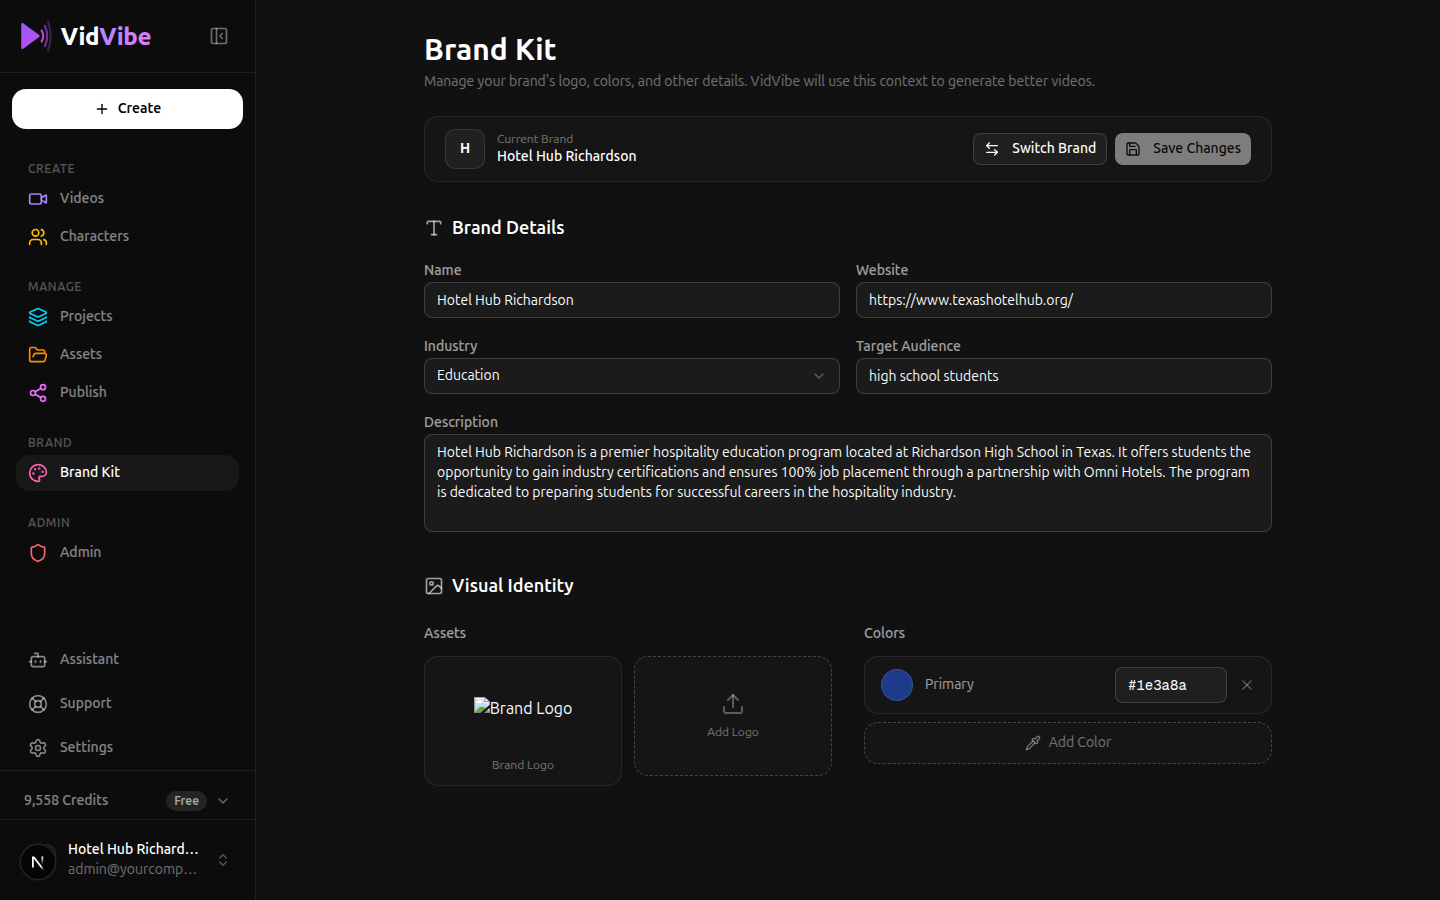Click the Free plan badge
Screen dimensions: 1440x900
click(x=186, y=800)
